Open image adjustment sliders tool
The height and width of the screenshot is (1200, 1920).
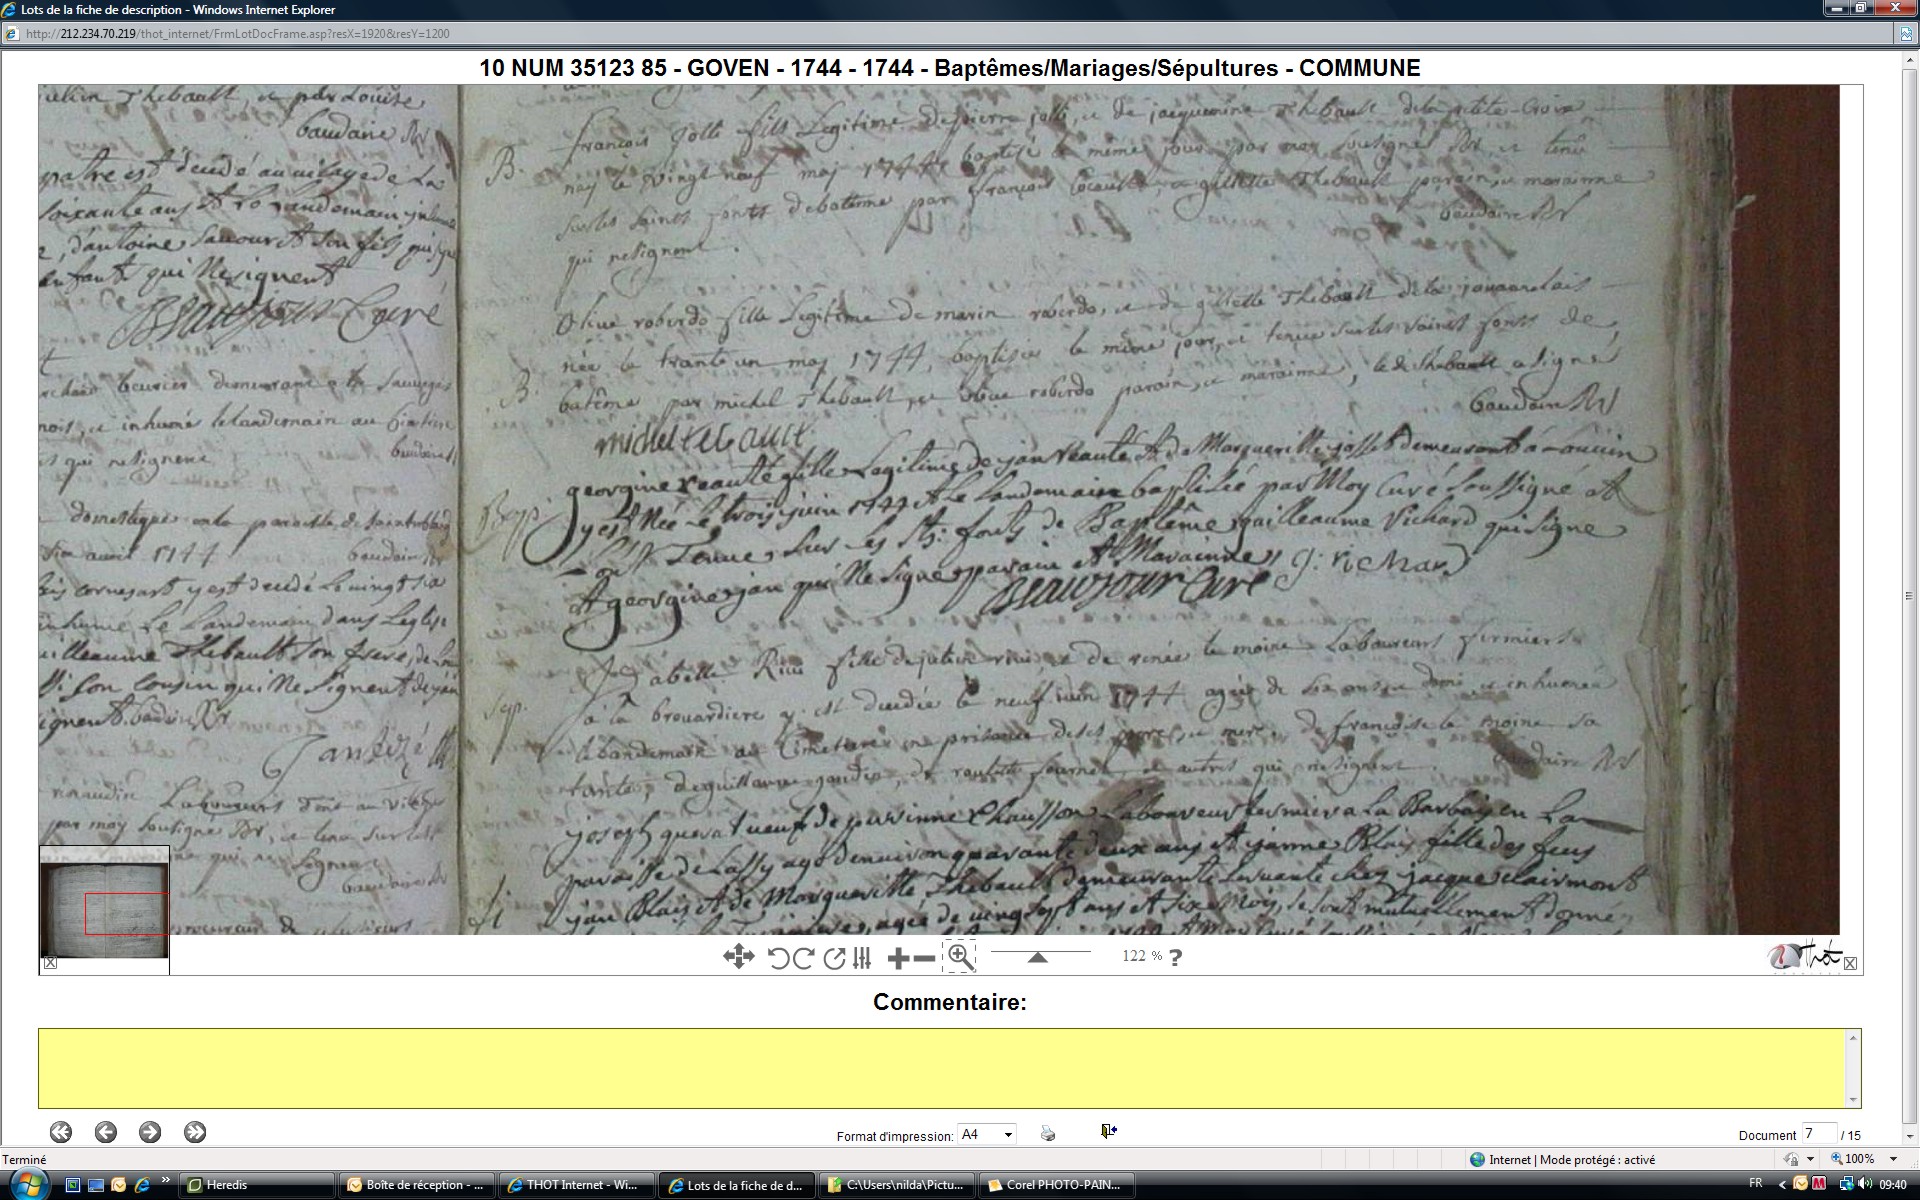[862, 958]
